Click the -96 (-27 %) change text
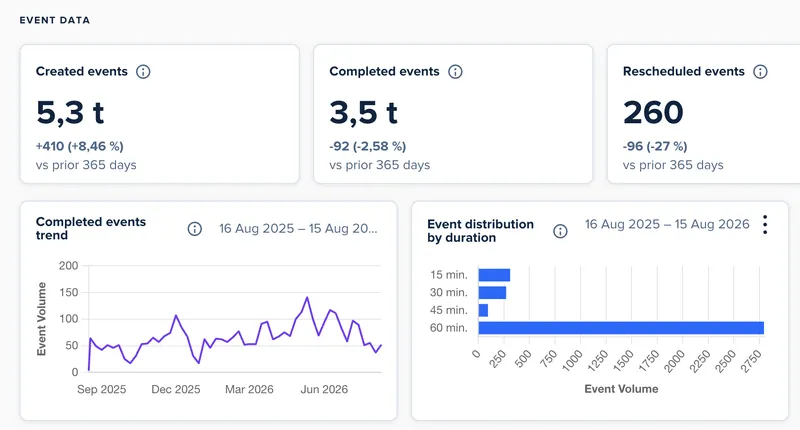The image size is (800, 430). click(655, 146)
